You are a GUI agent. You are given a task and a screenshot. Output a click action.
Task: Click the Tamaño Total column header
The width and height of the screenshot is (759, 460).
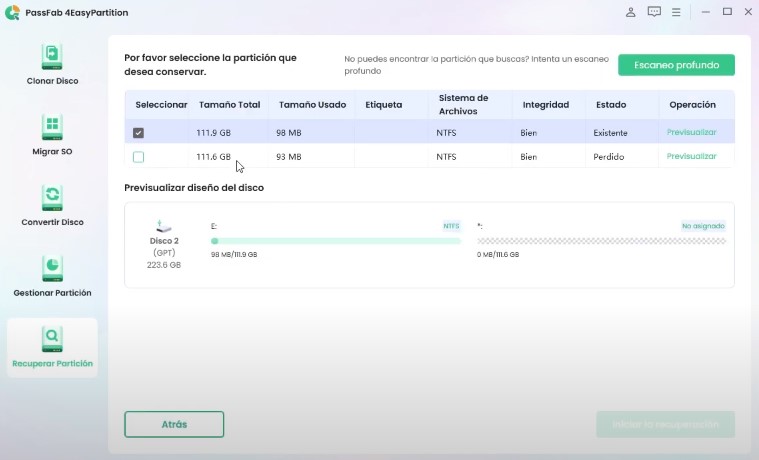229,104
